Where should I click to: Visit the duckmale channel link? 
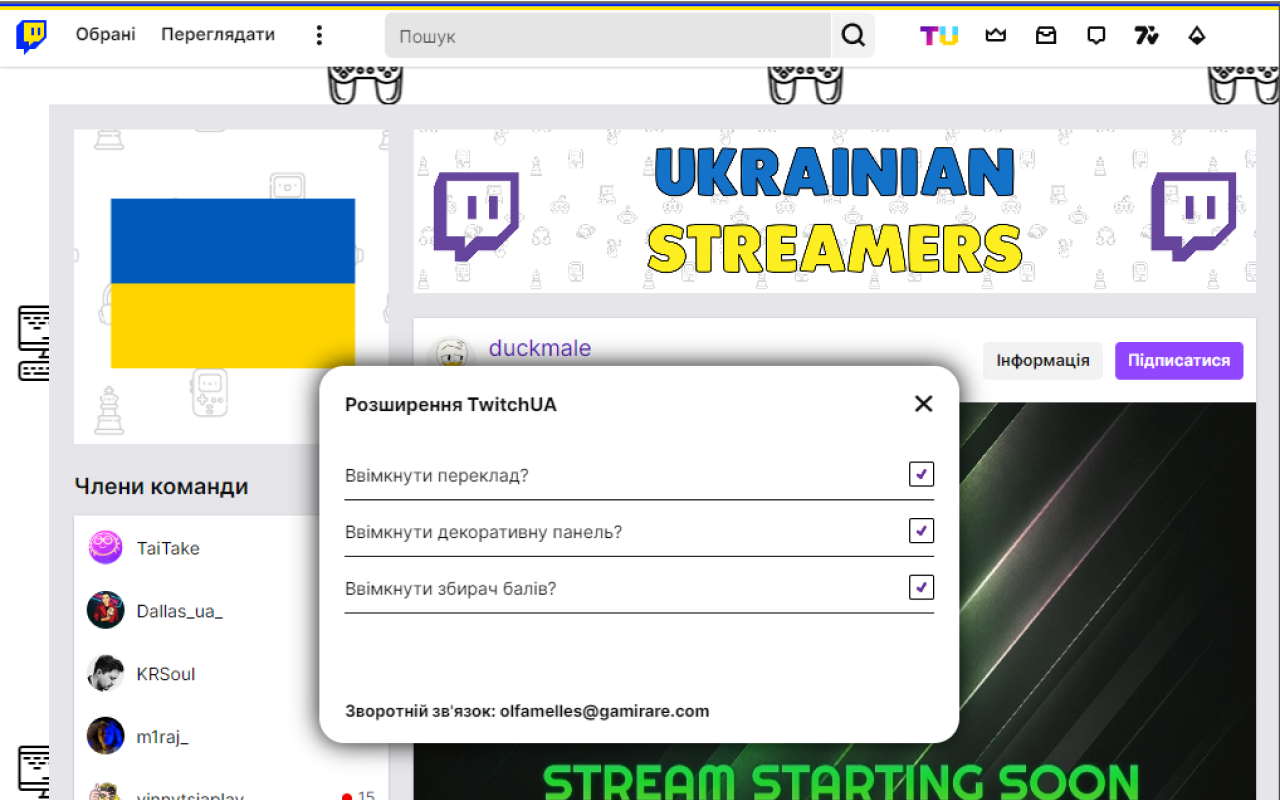point(540,348)
